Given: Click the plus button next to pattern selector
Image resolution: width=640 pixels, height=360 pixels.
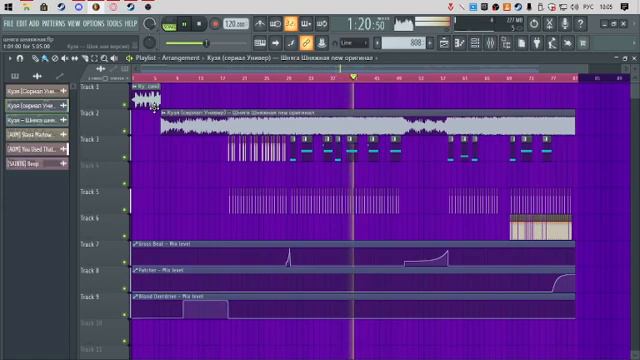Looking at the screenshot, I should coord(430,43).
